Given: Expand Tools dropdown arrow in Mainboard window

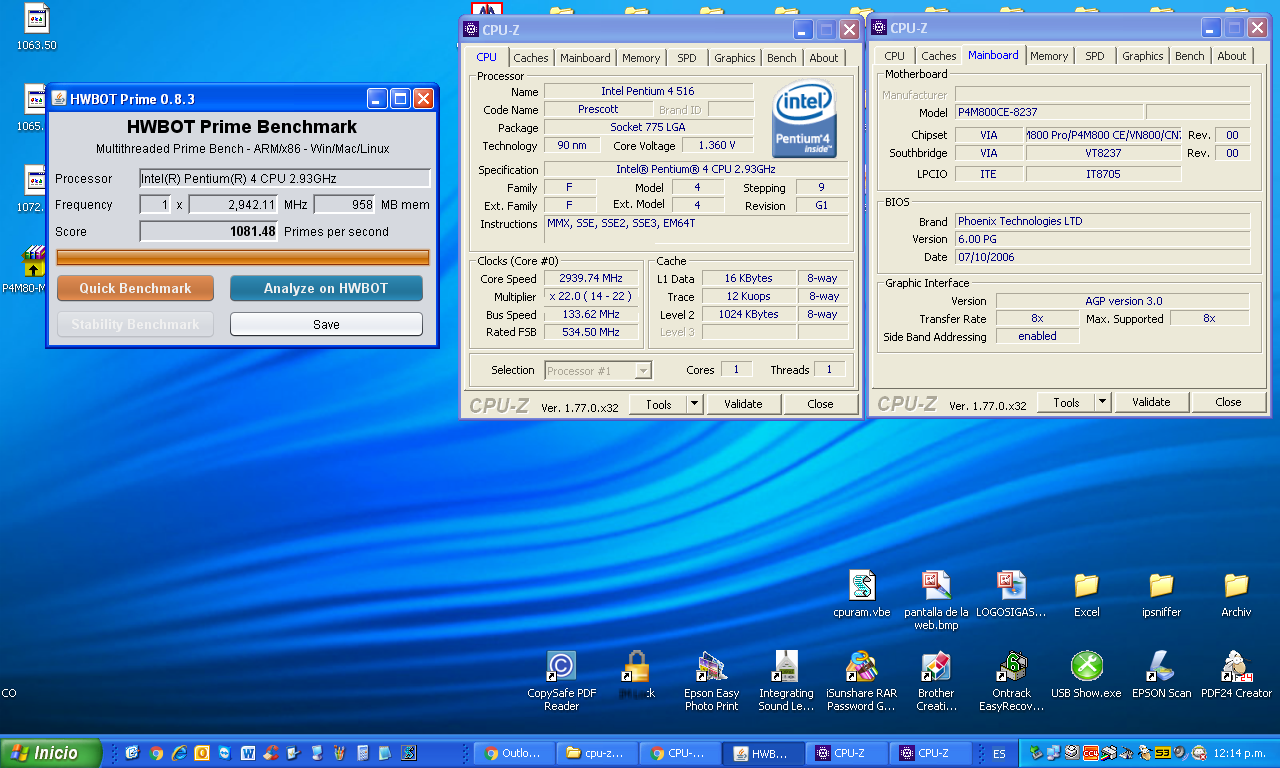Looking at the screenshot, I should (x=1103, y=402).
